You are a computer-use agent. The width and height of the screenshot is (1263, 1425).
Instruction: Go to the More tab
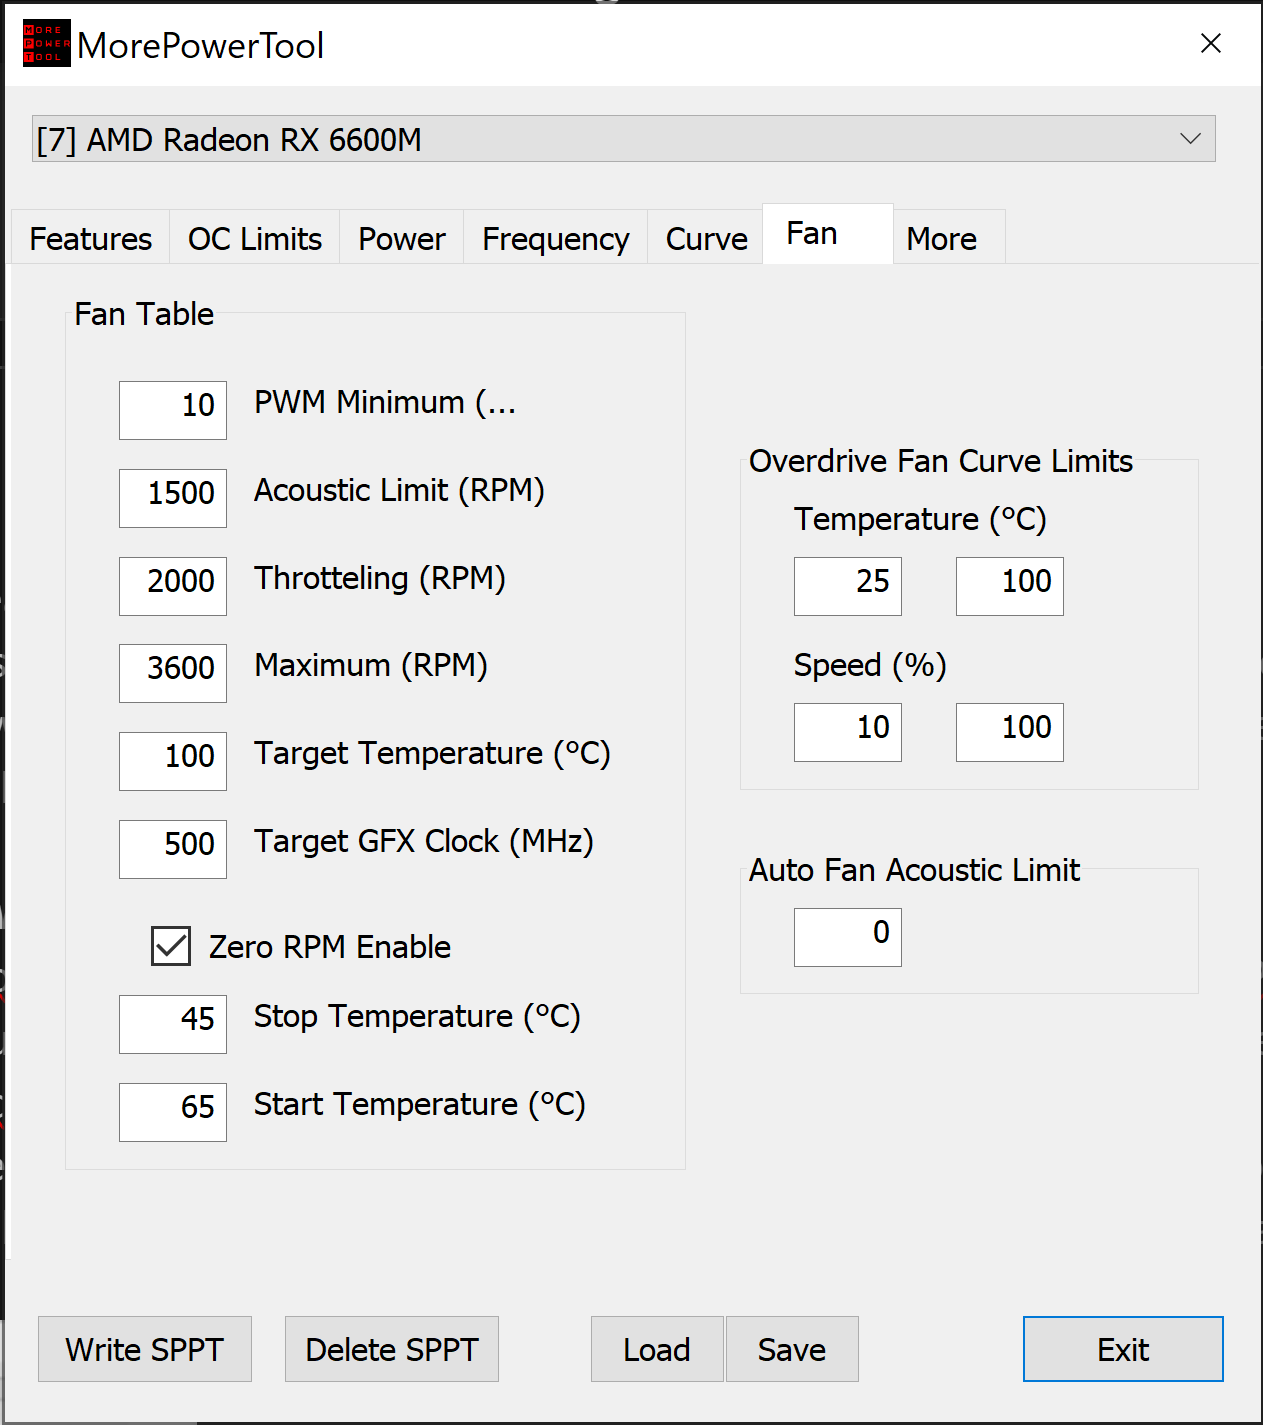click(948, 238)
